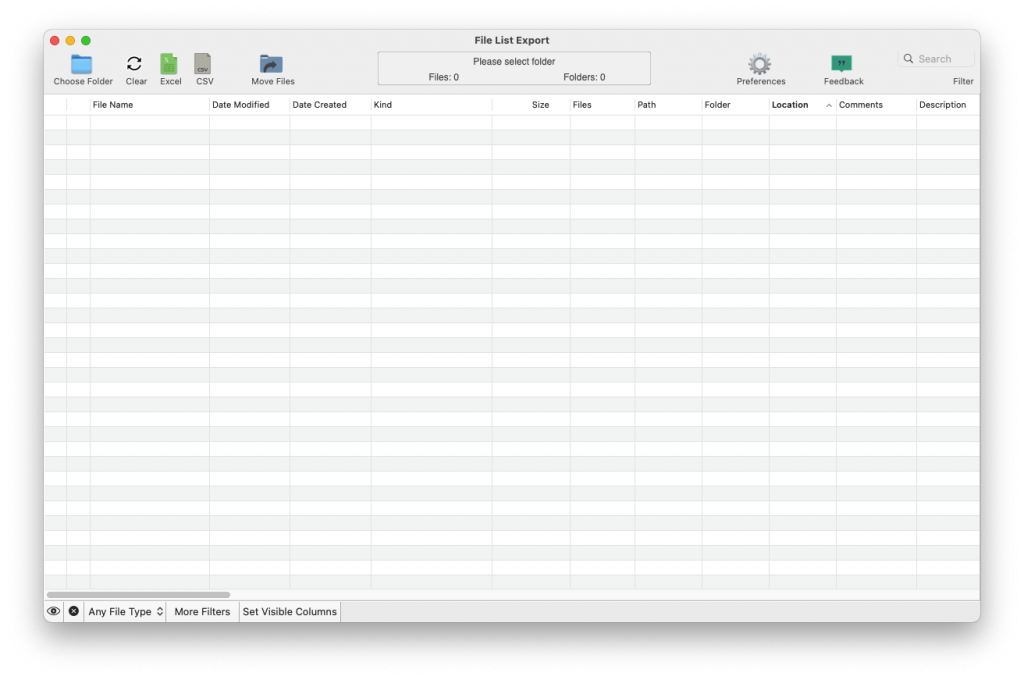Sort by File Name column
1024x680 pixels.
[x=150, y=105]
